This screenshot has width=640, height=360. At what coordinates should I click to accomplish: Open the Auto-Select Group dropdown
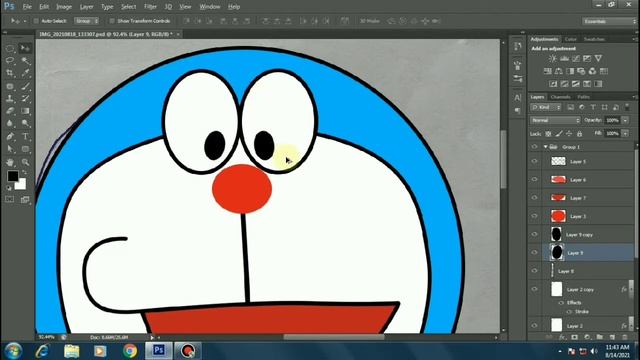(x=87, y=21)
